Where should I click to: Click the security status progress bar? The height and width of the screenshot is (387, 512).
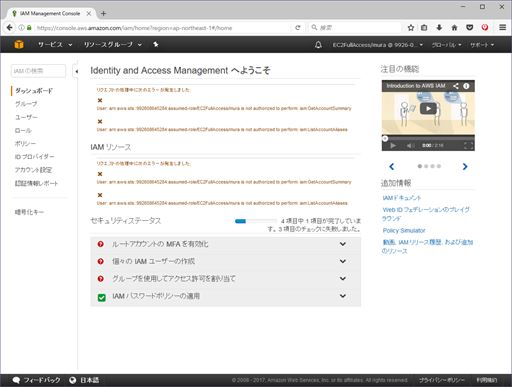coord(256,221)
